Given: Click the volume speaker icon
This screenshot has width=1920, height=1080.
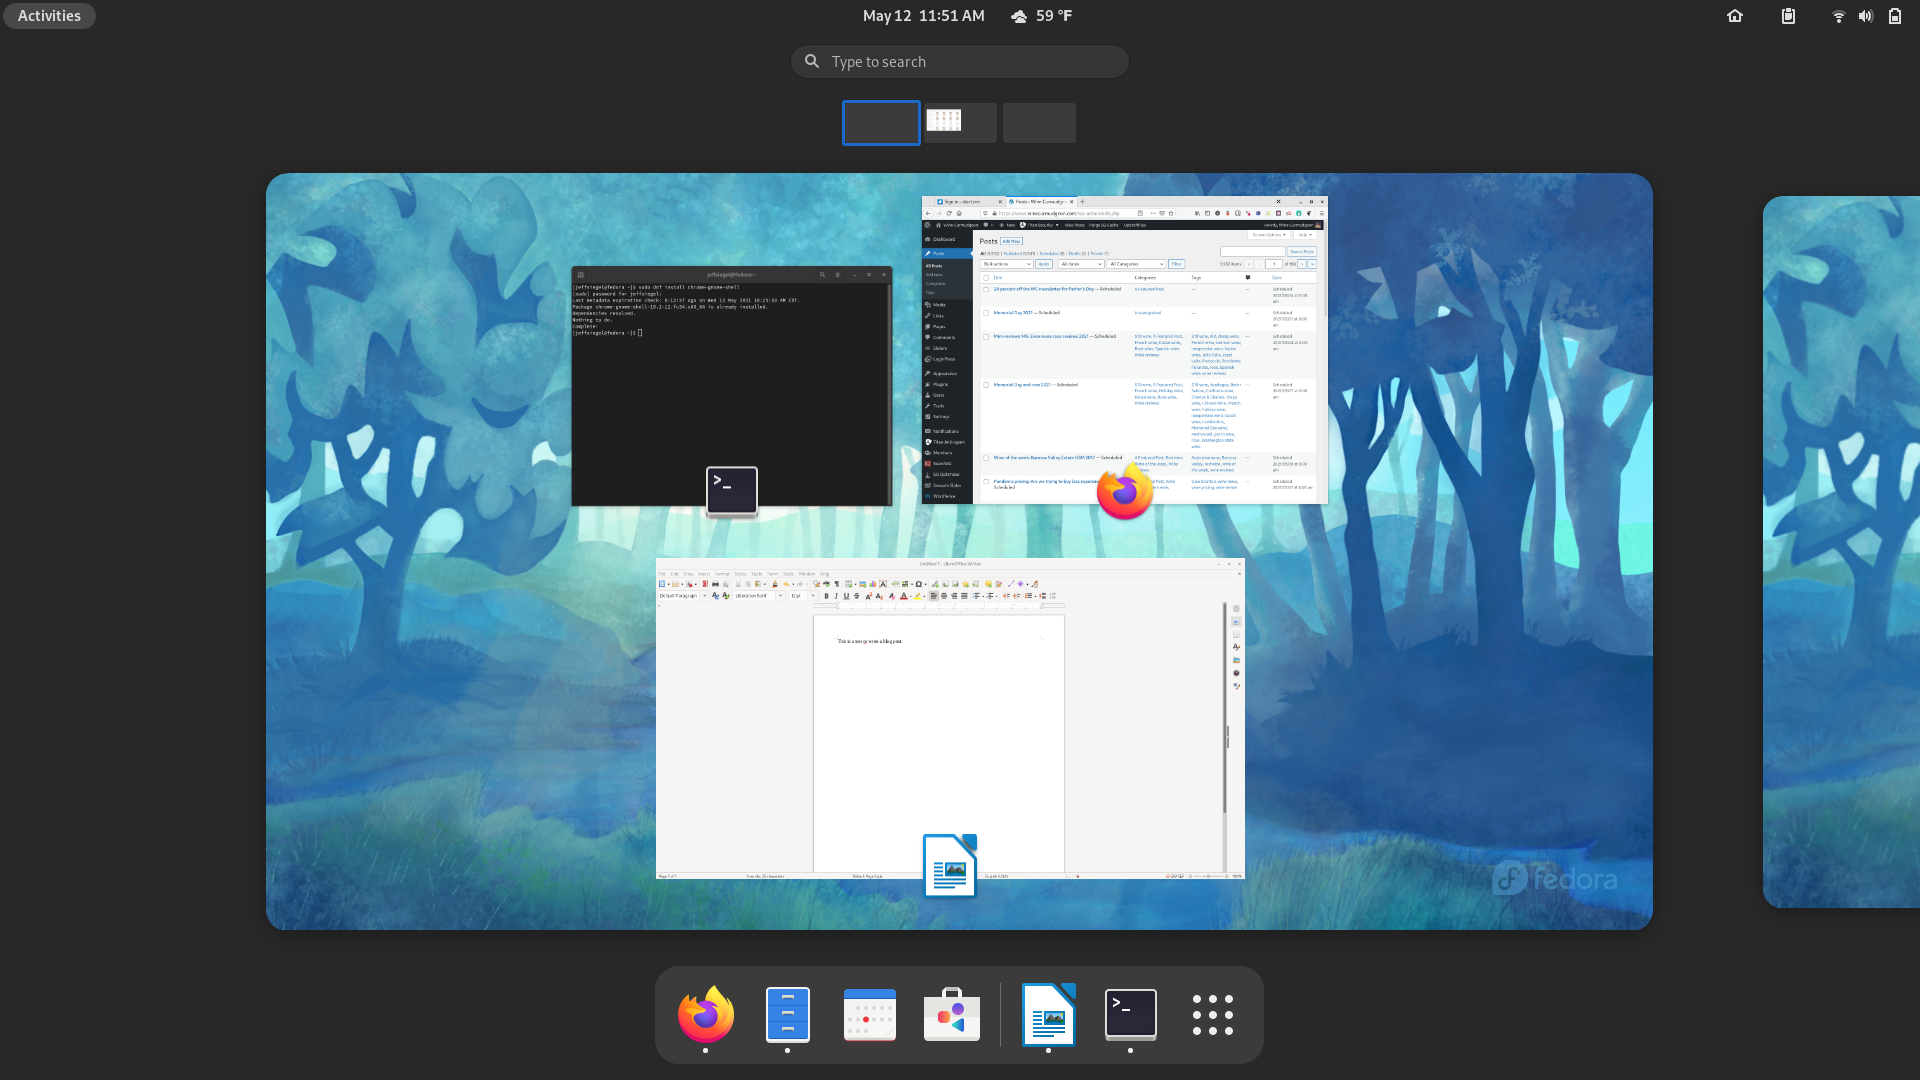Looking at the screenshot, I should 1866,16.
